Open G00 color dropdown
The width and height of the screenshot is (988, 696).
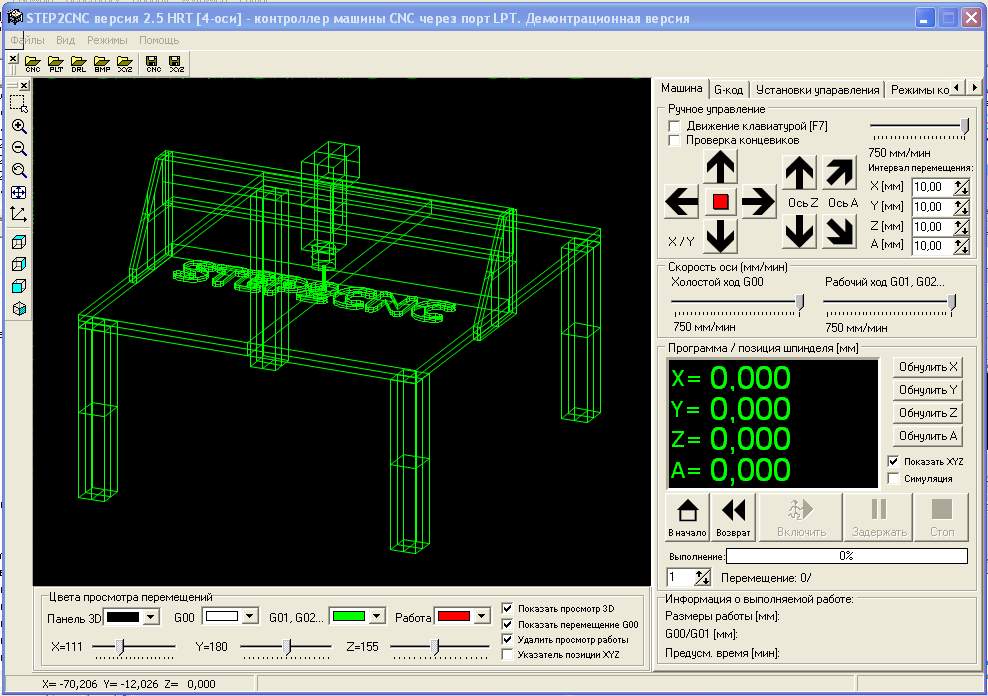point(250,617)
